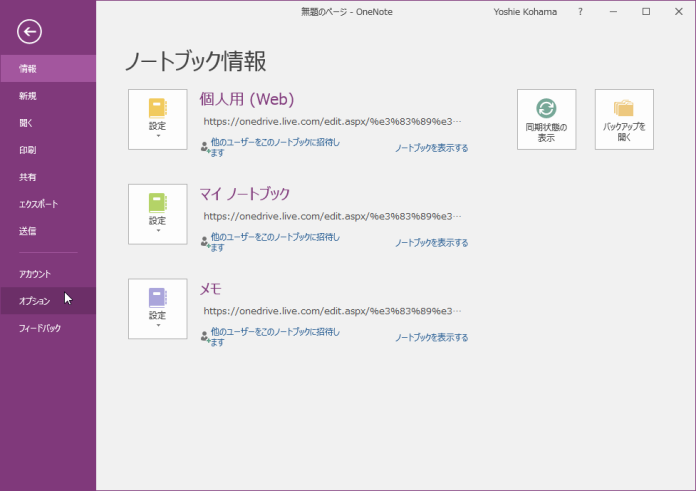Expand 設定 dropdown for メモ notebook

[157, 309]
